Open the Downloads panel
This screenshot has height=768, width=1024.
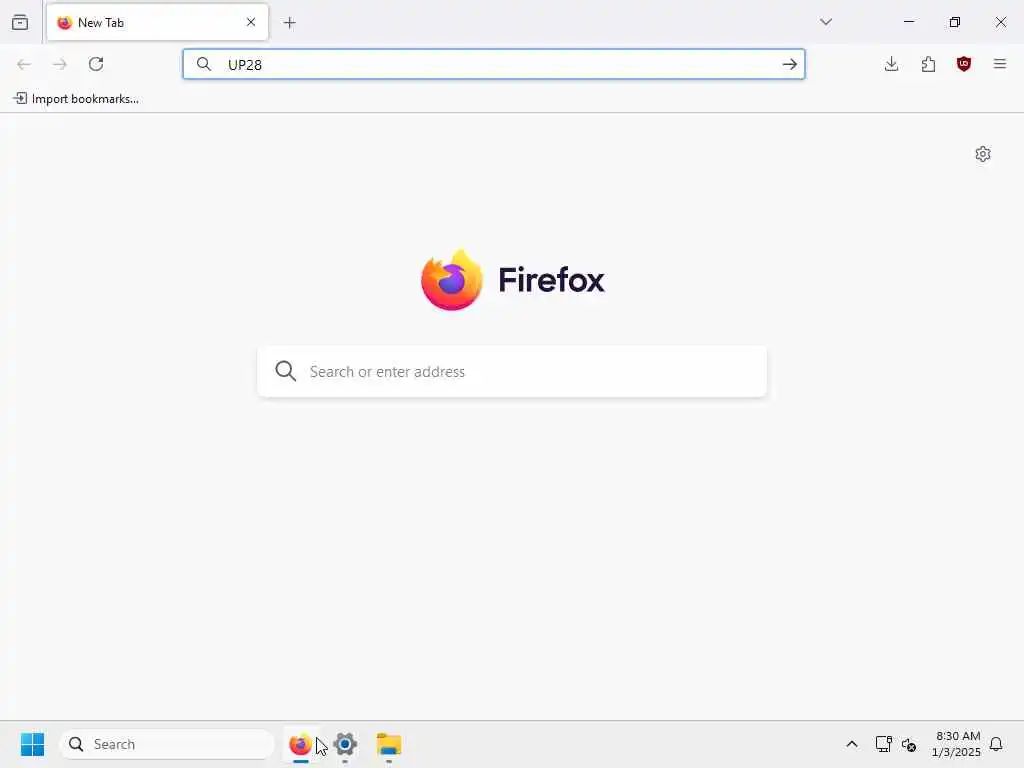pos(891,64)
